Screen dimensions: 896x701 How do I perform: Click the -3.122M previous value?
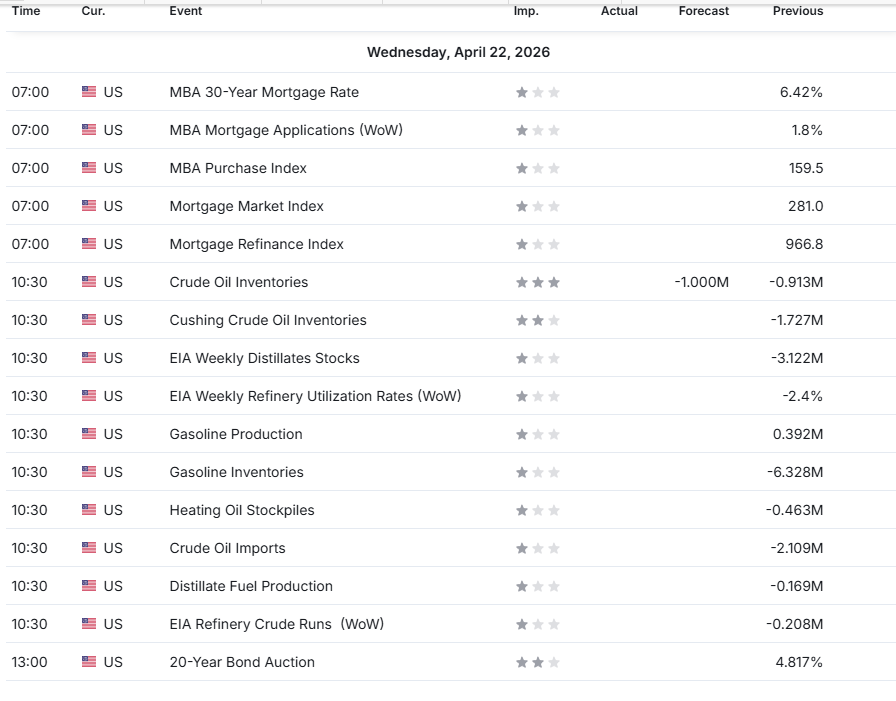pos(797,358)
